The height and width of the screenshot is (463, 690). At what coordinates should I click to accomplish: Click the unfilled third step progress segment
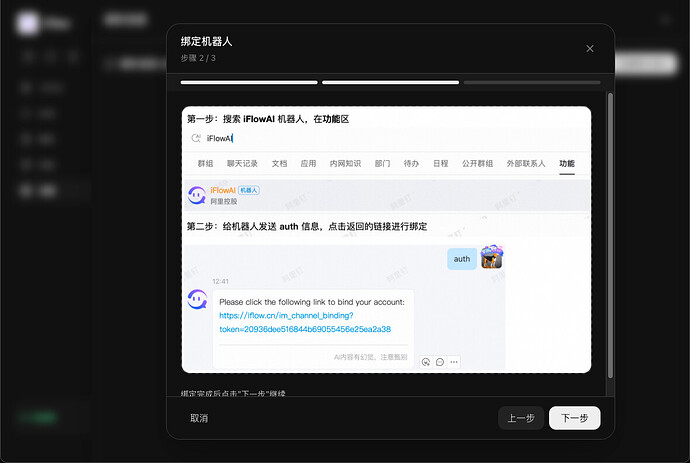coord(532,82)
